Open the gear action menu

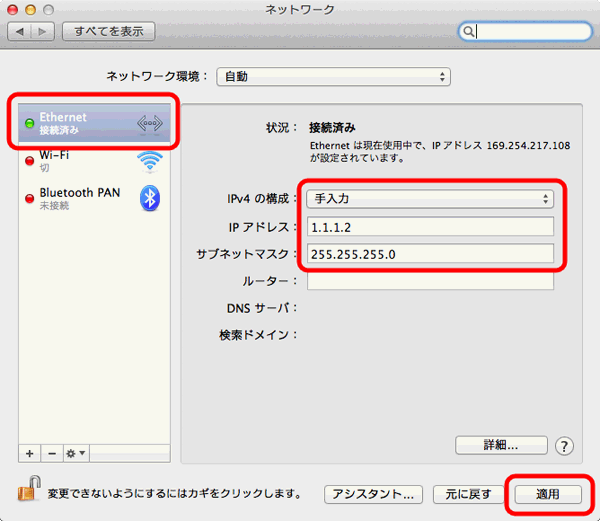point(75,453)
